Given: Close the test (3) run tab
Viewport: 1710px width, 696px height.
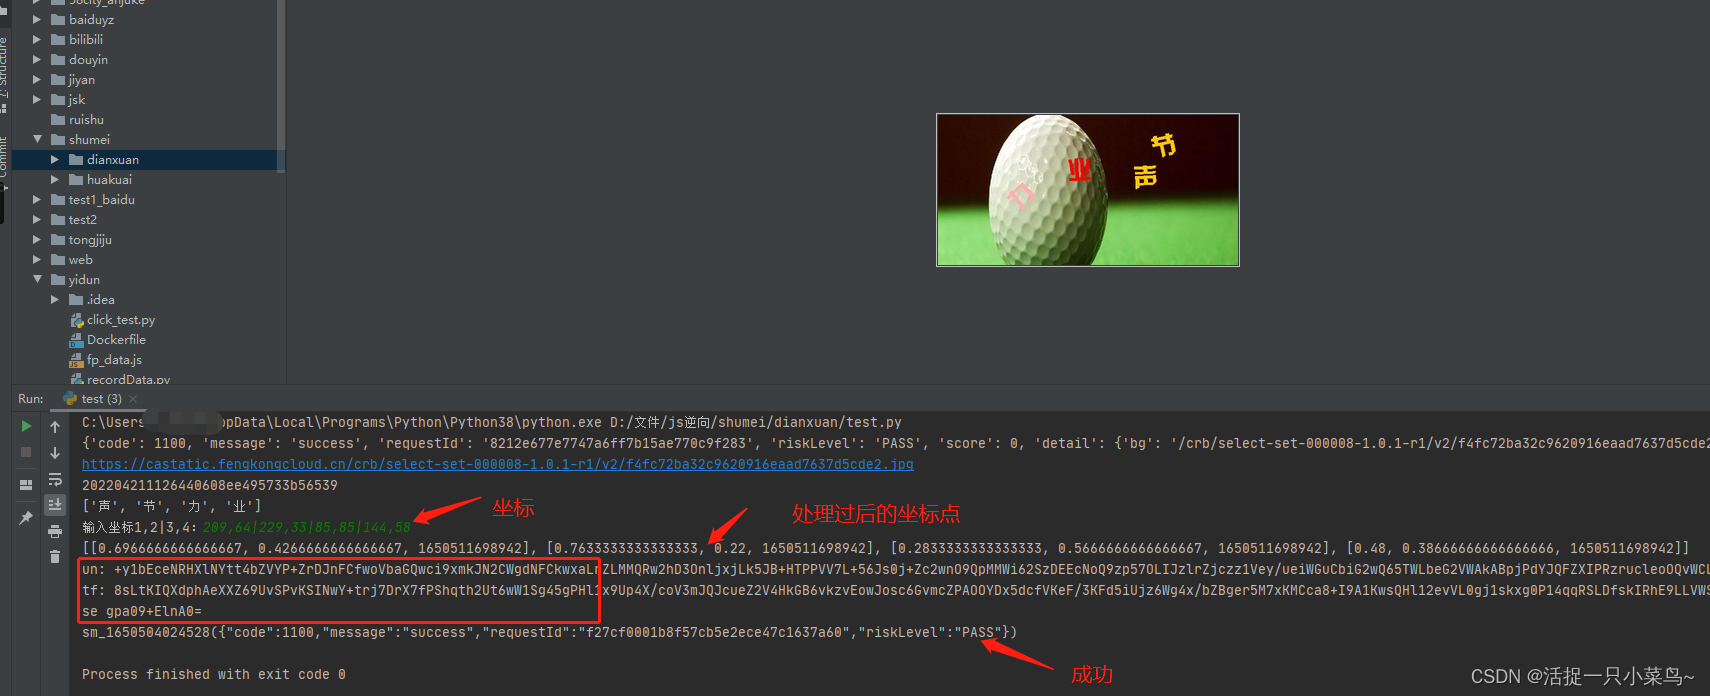Looking at the screenshot, I should pyautogui.click(x=133, y=399).
